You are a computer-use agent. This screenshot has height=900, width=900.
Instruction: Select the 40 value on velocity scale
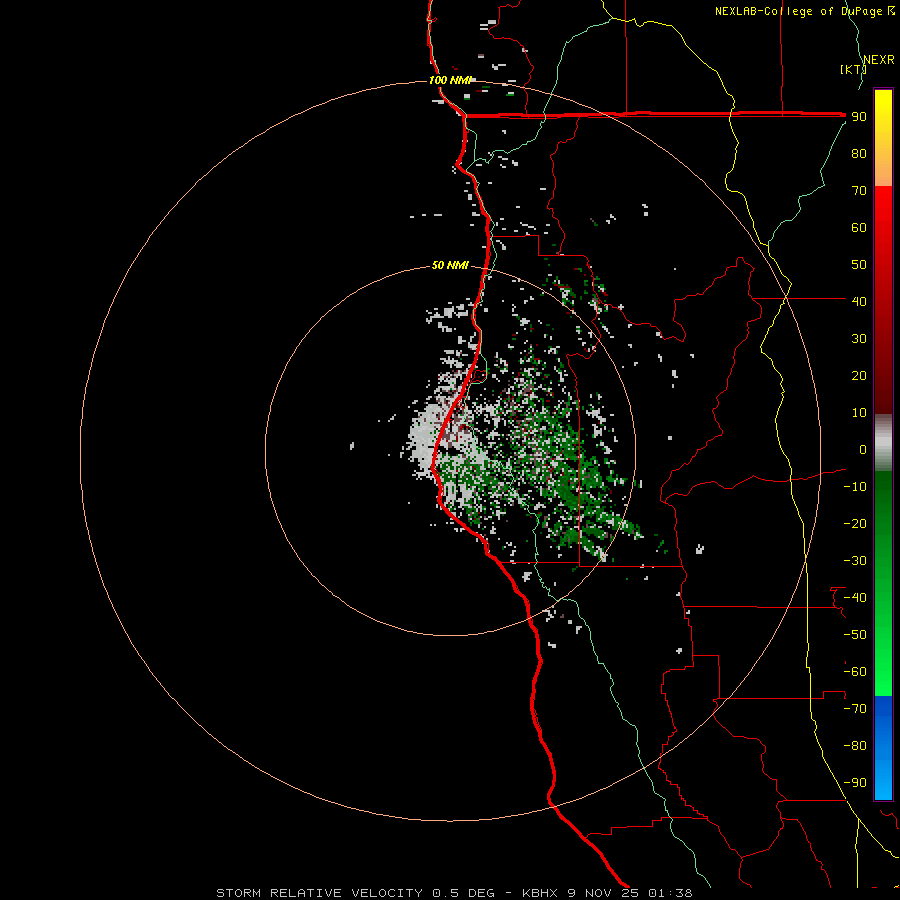pos(859,301)
